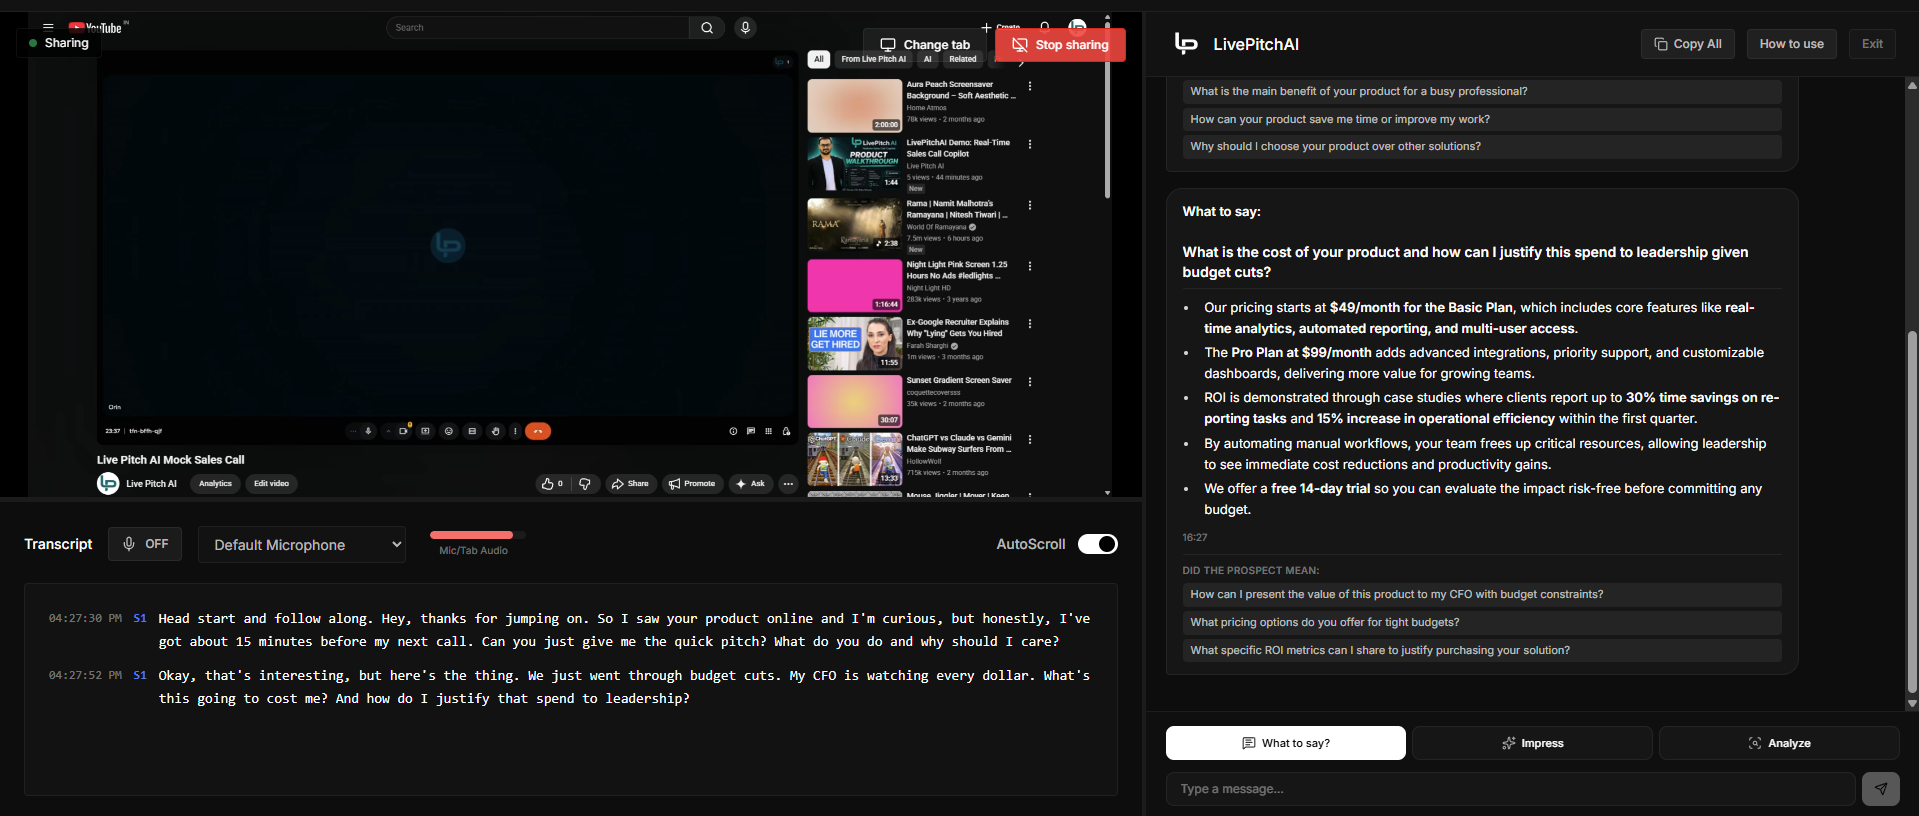Click the Exit button
Viewport: 1919px width, 816px height.
pos(1872,44)
